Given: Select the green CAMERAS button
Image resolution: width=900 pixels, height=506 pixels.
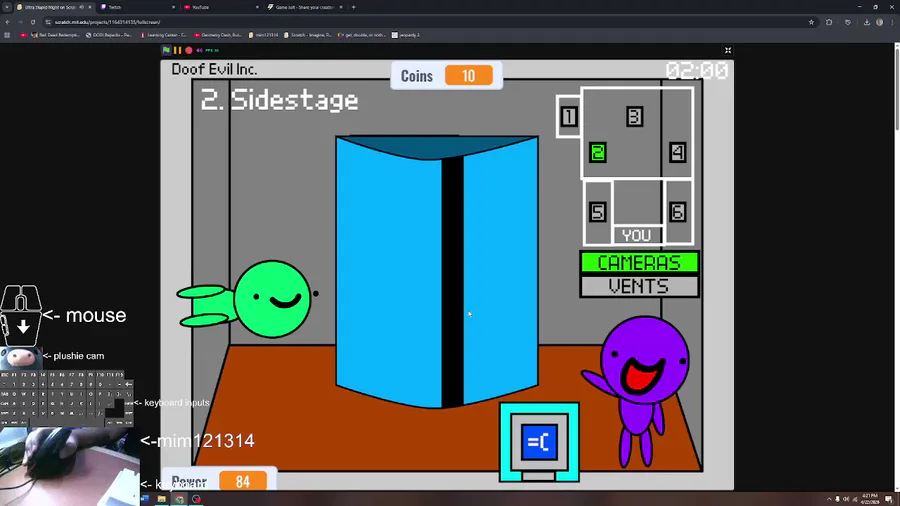Looking at the screenshot, I should coord(639,263).
